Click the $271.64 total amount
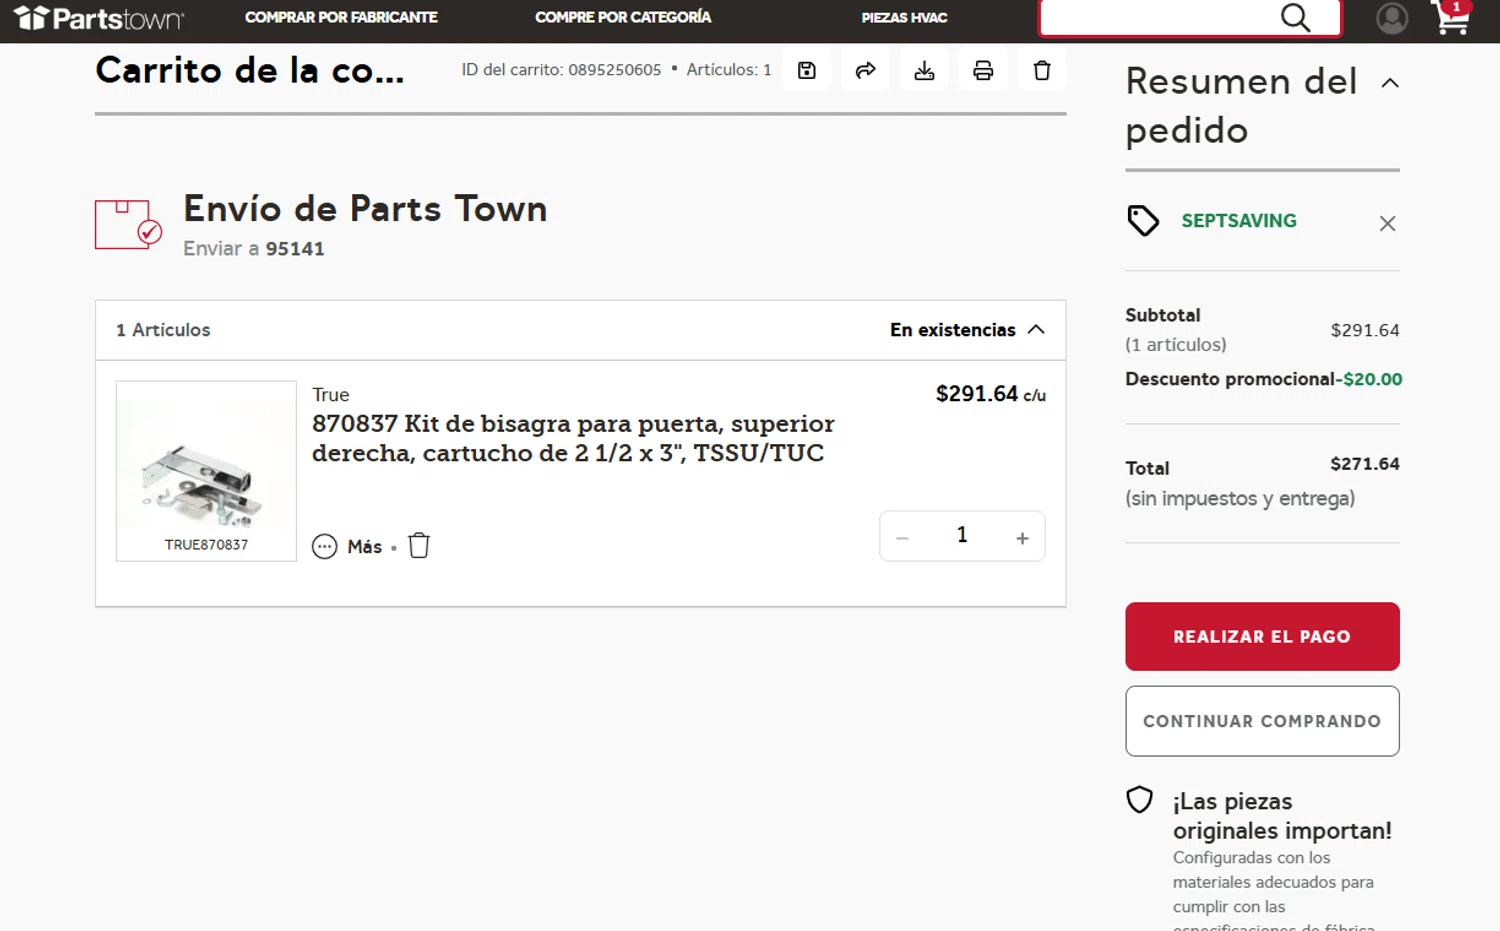1500x931 pixels. 1364,464
